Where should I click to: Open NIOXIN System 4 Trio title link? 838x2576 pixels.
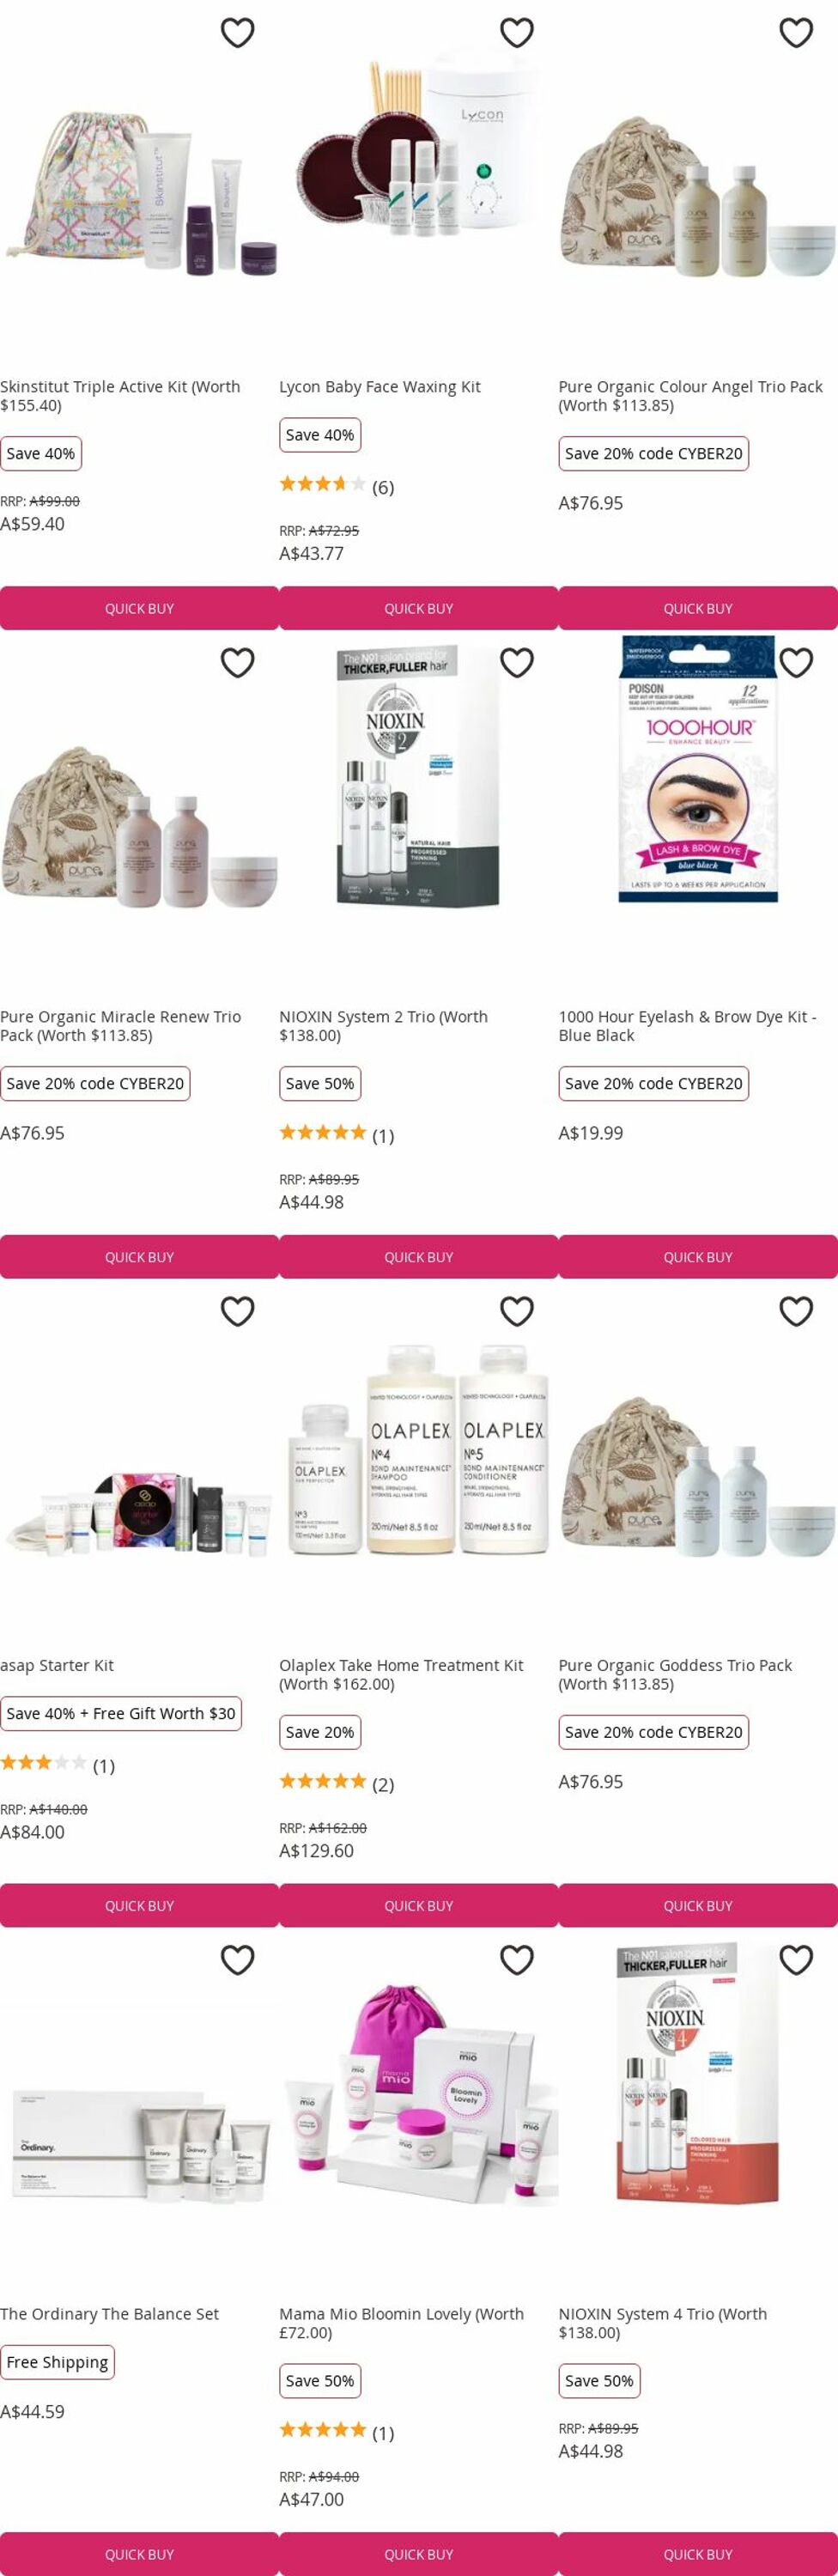click(x=663, y=2323)
